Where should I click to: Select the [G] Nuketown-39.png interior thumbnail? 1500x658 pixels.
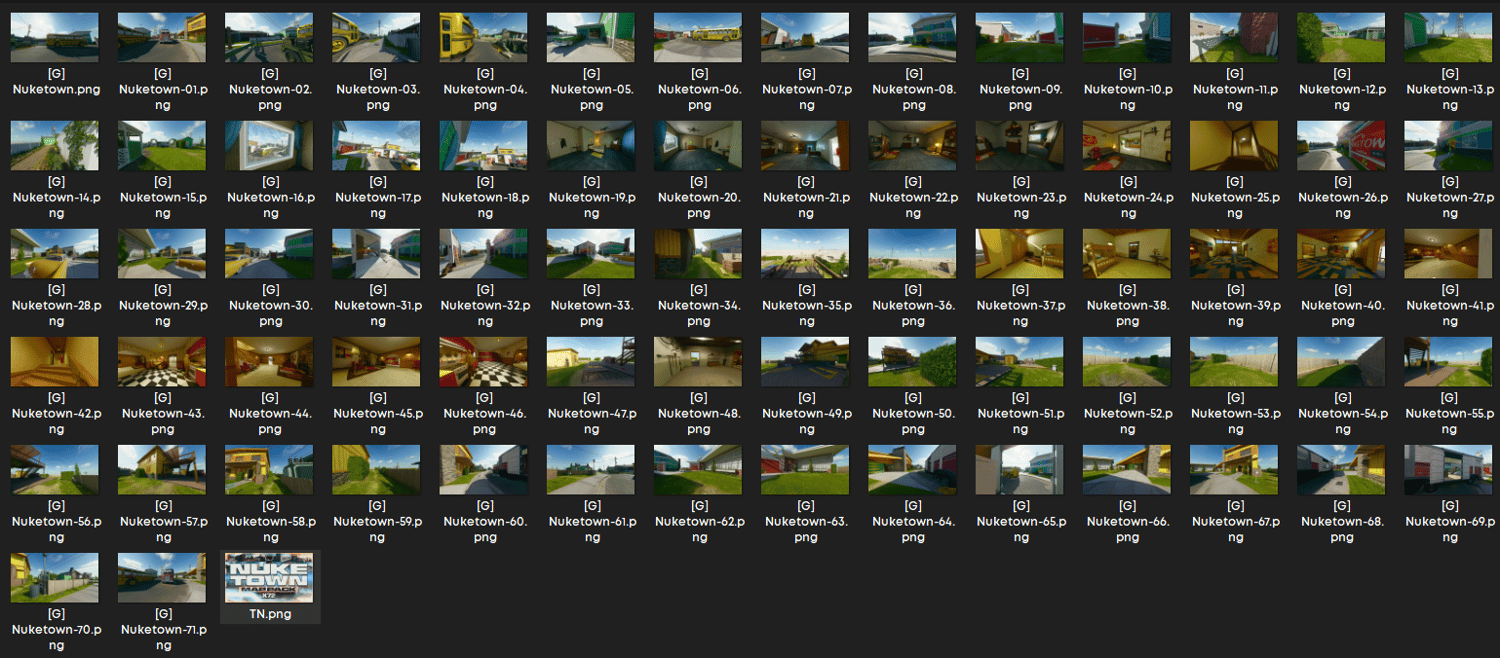[x=1234, y=254]
